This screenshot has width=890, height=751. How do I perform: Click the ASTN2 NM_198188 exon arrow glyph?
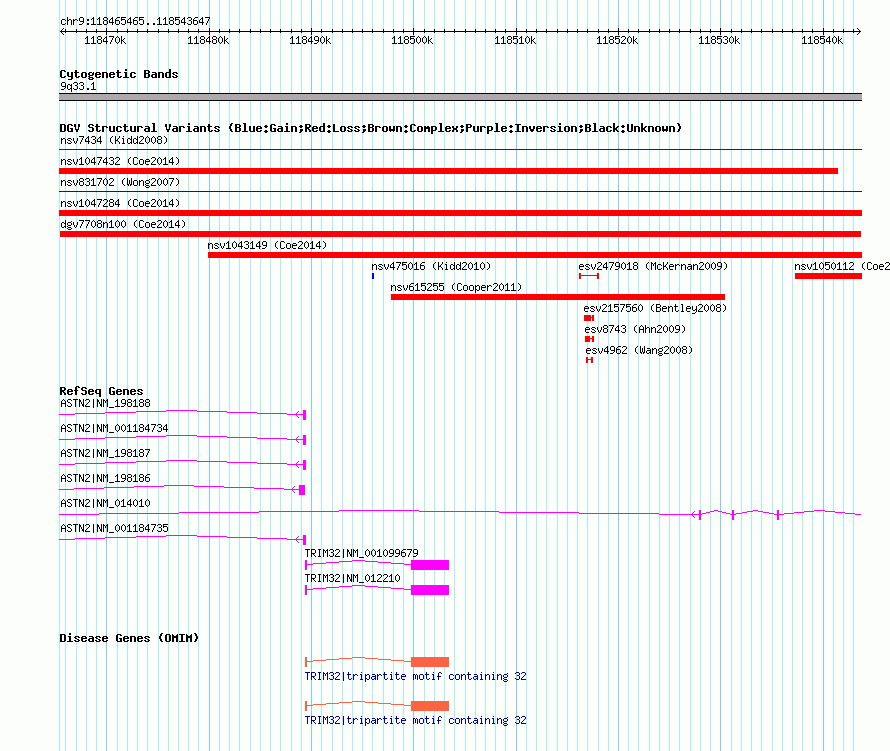(301, 415)
